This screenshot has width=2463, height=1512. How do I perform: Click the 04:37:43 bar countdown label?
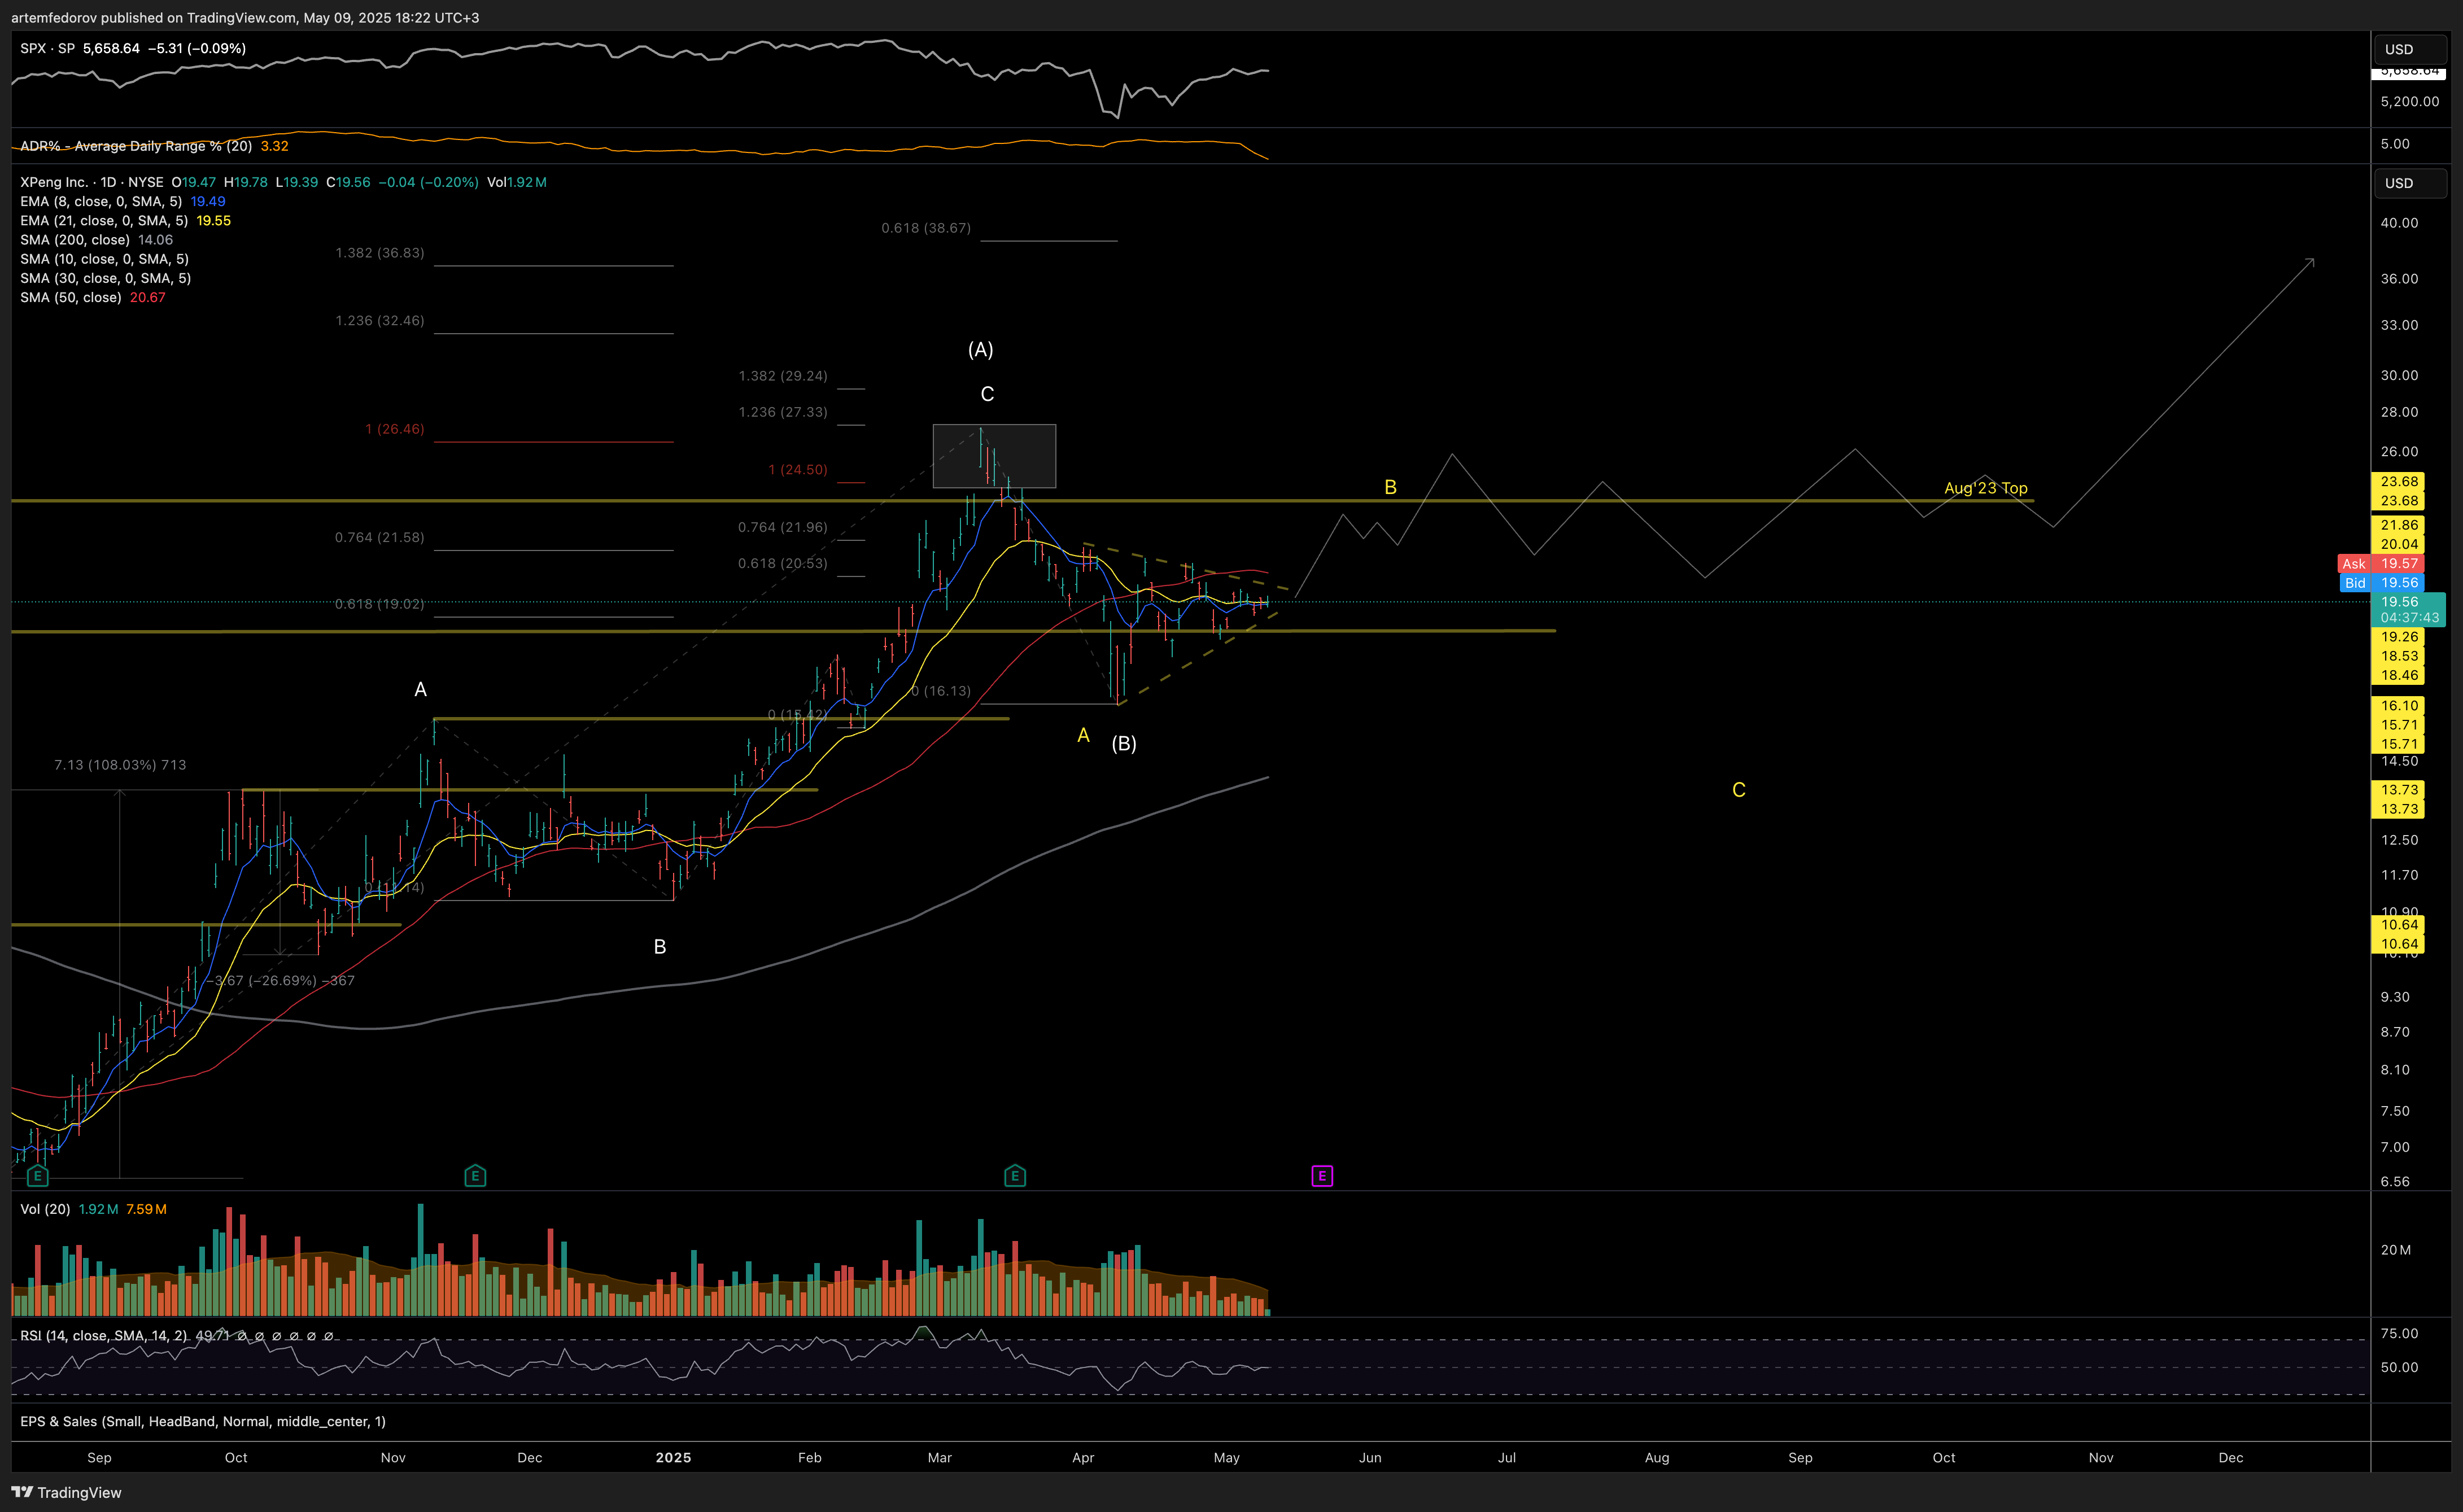tap(2408, 618)
